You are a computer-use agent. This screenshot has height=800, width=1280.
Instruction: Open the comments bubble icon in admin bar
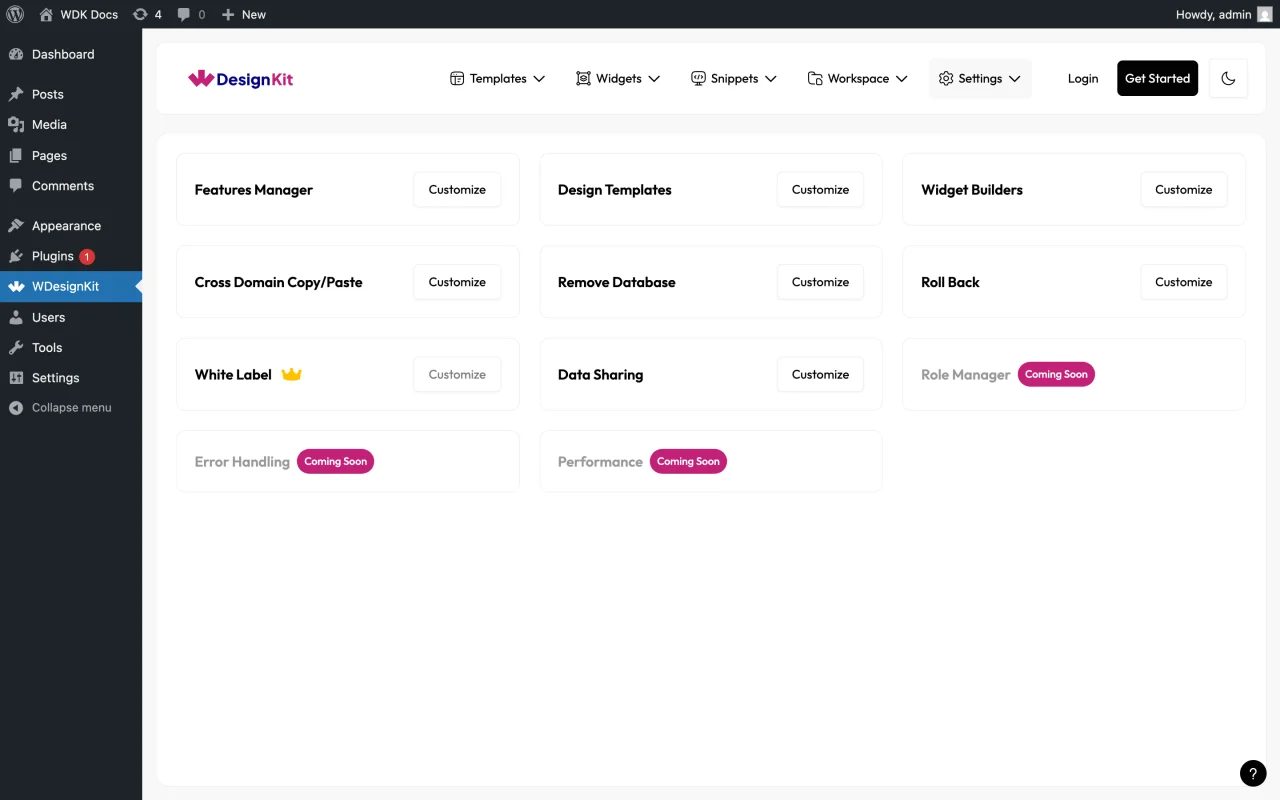coord(184,14)
